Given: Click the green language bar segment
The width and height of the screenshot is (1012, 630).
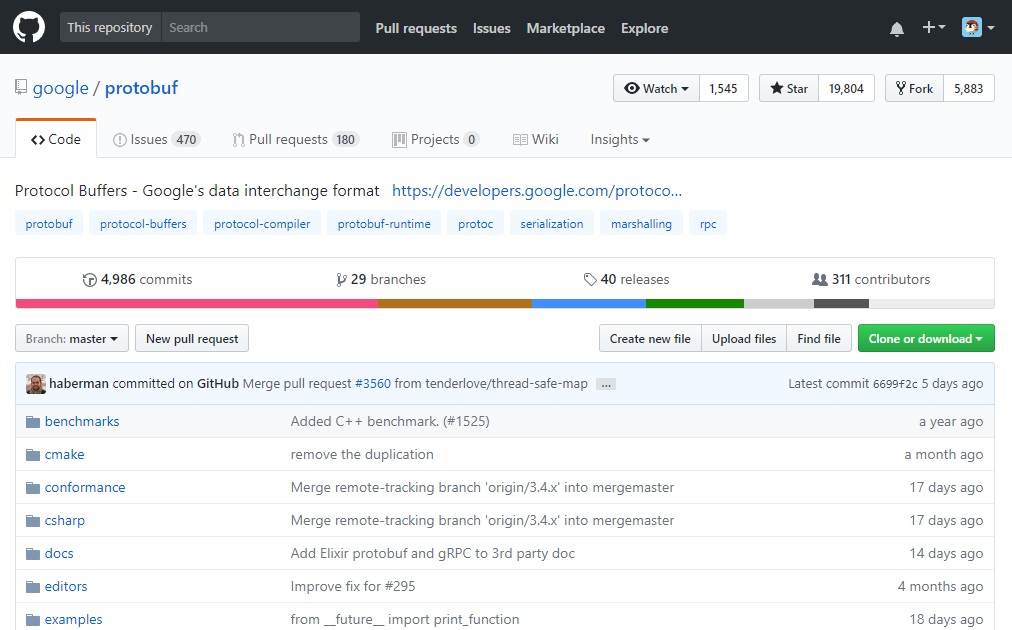Looking at the screenshot, I should (x=695, y=303).
